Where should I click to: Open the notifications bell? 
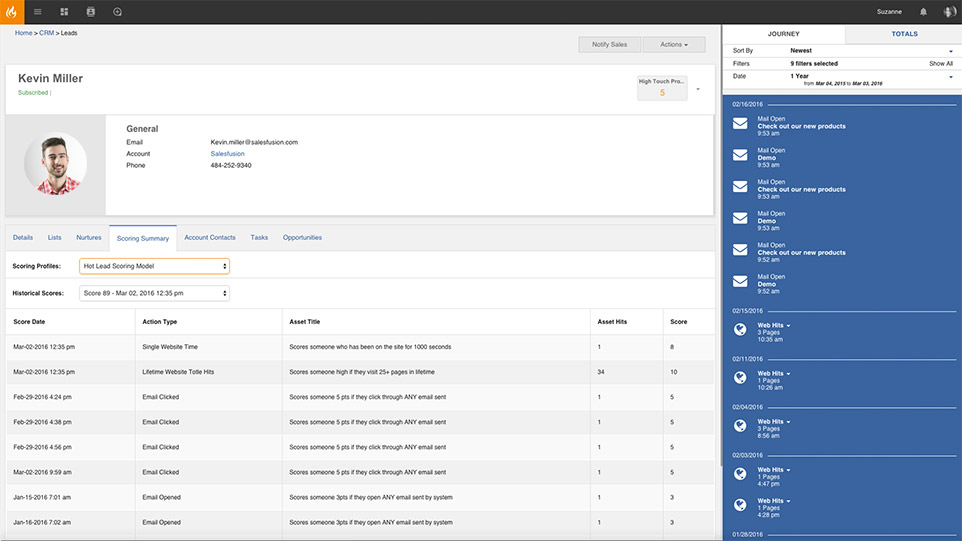coord(923,12)
